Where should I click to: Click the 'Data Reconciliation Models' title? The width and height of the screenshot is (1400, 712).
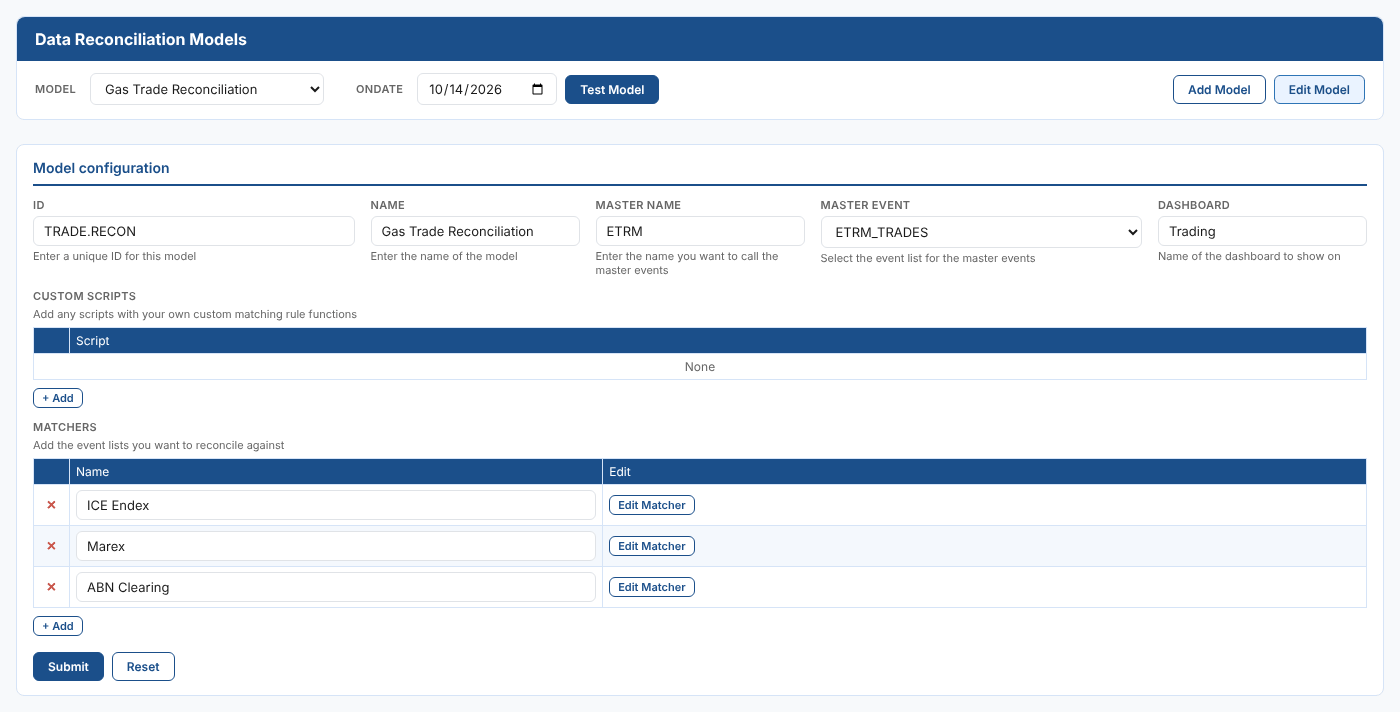pos(141,40)
